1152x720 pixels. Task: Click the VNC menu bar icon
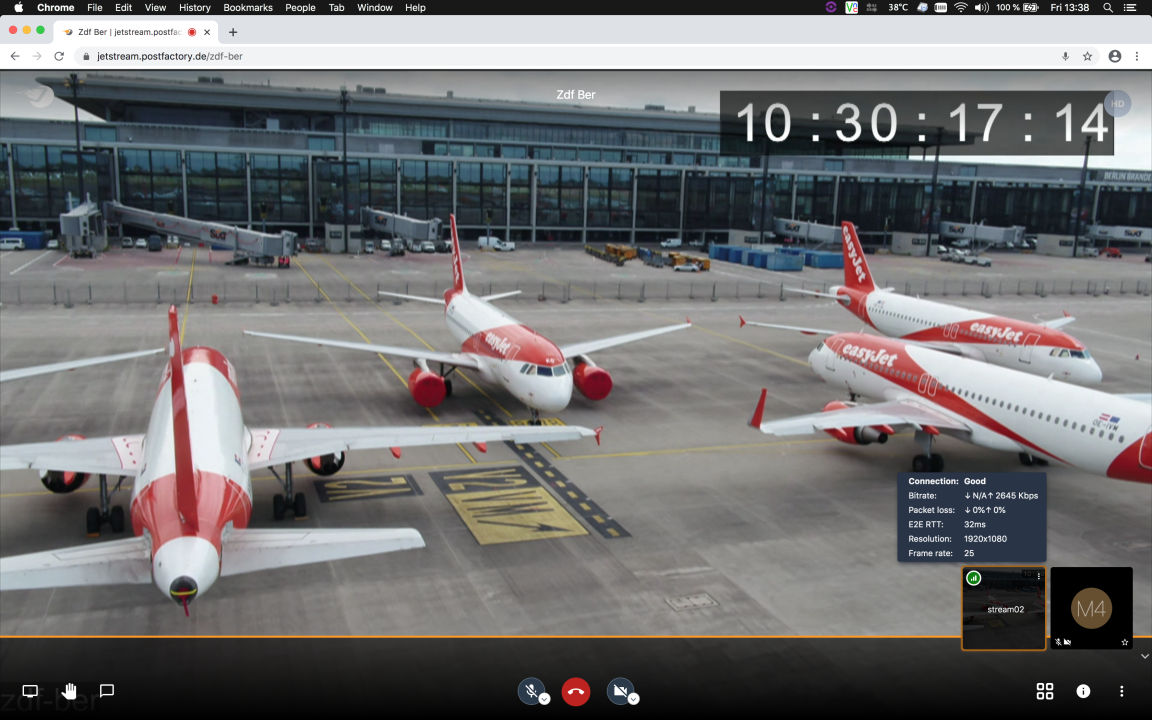pos(852,7)
